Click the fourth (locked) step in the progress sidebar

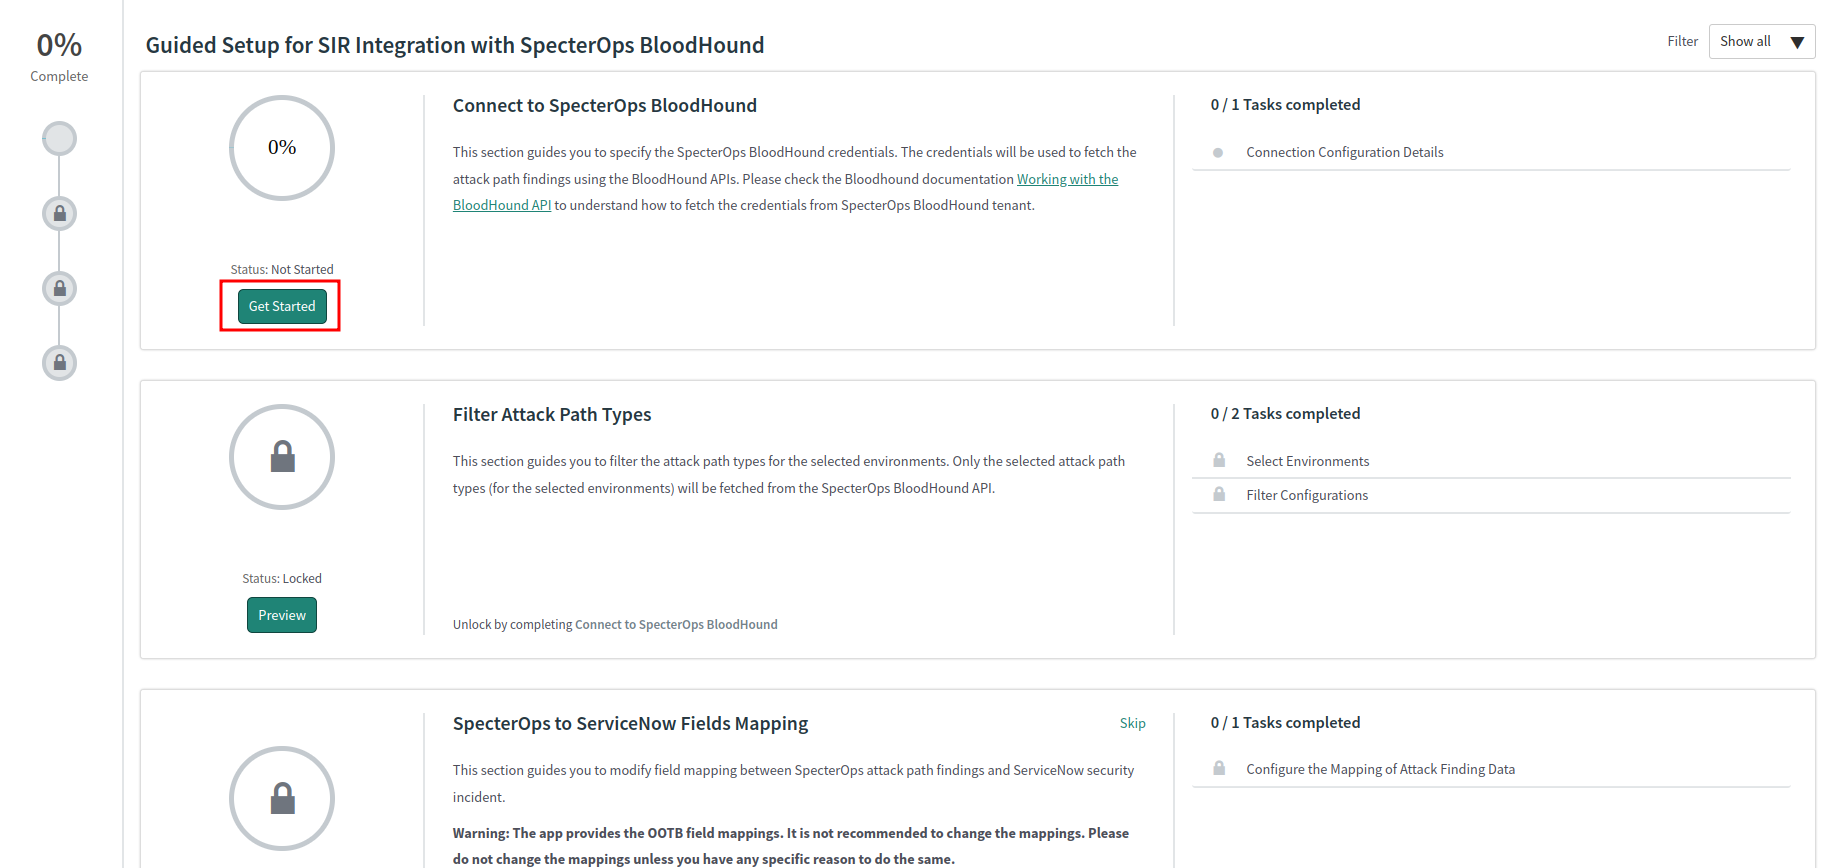tap(59, 362)
